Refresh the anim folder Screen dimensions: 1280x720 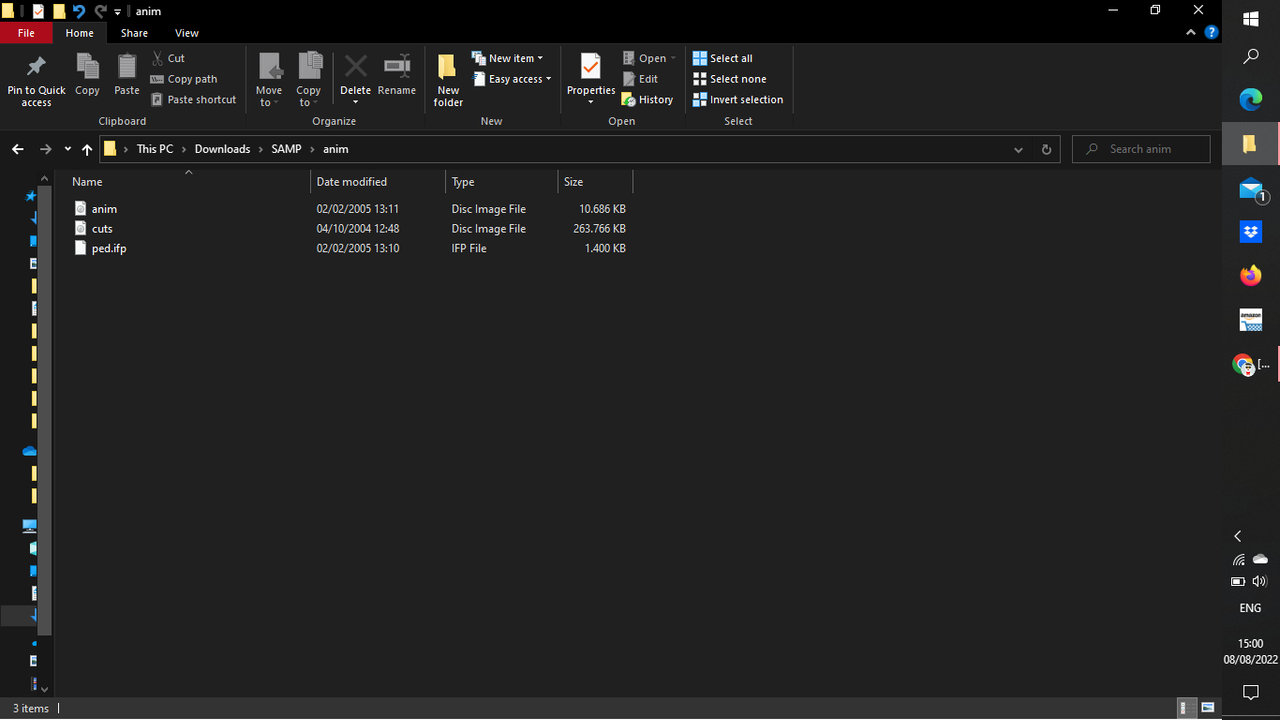(x=1046, y=149)
